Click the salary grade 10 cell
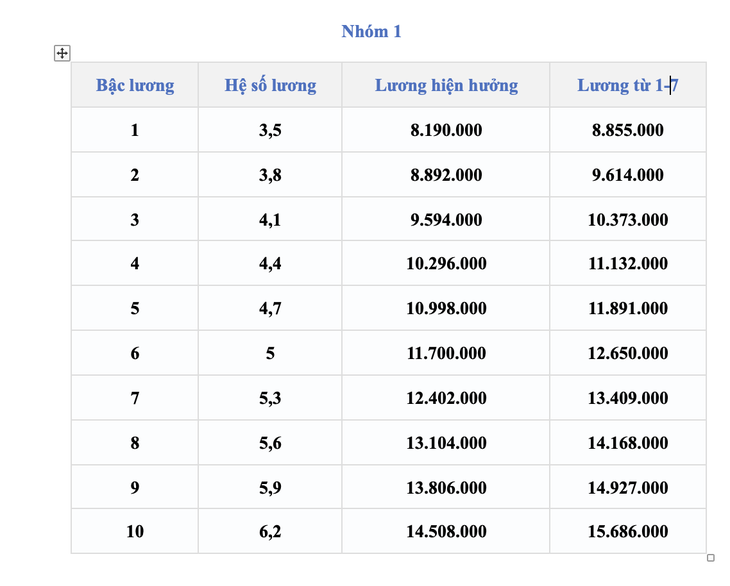Screen dimensions: 730x586 coord(135,531)
